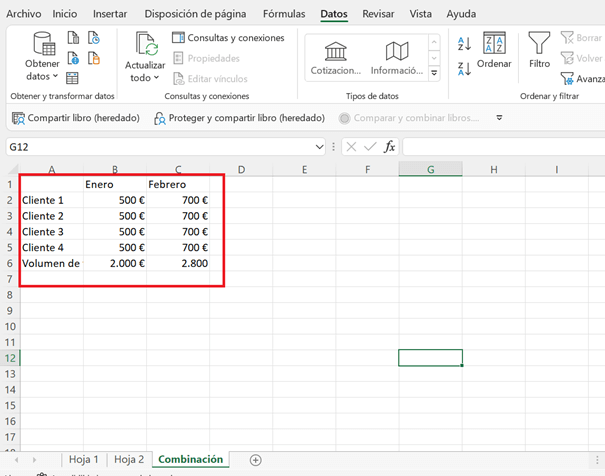Select cell Volumen de in row 6

pyautogui.click(x=52, y=263)
